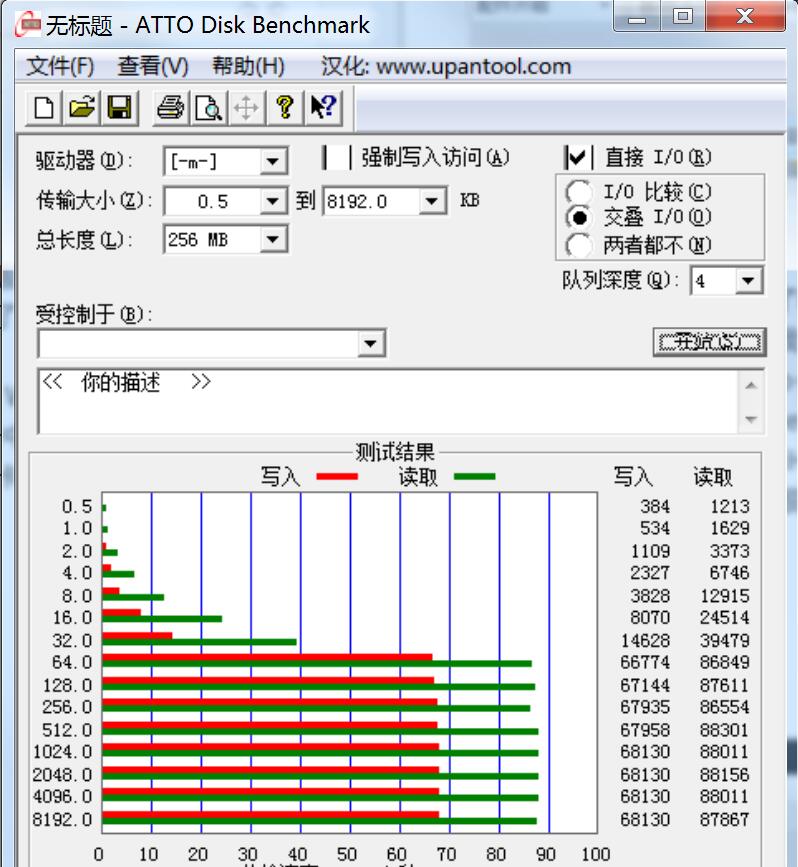The height and width of the screenshot is (867, 798).
Task: Expand the 0.5 transfer size start dropdown
Action: coord(273,201)
